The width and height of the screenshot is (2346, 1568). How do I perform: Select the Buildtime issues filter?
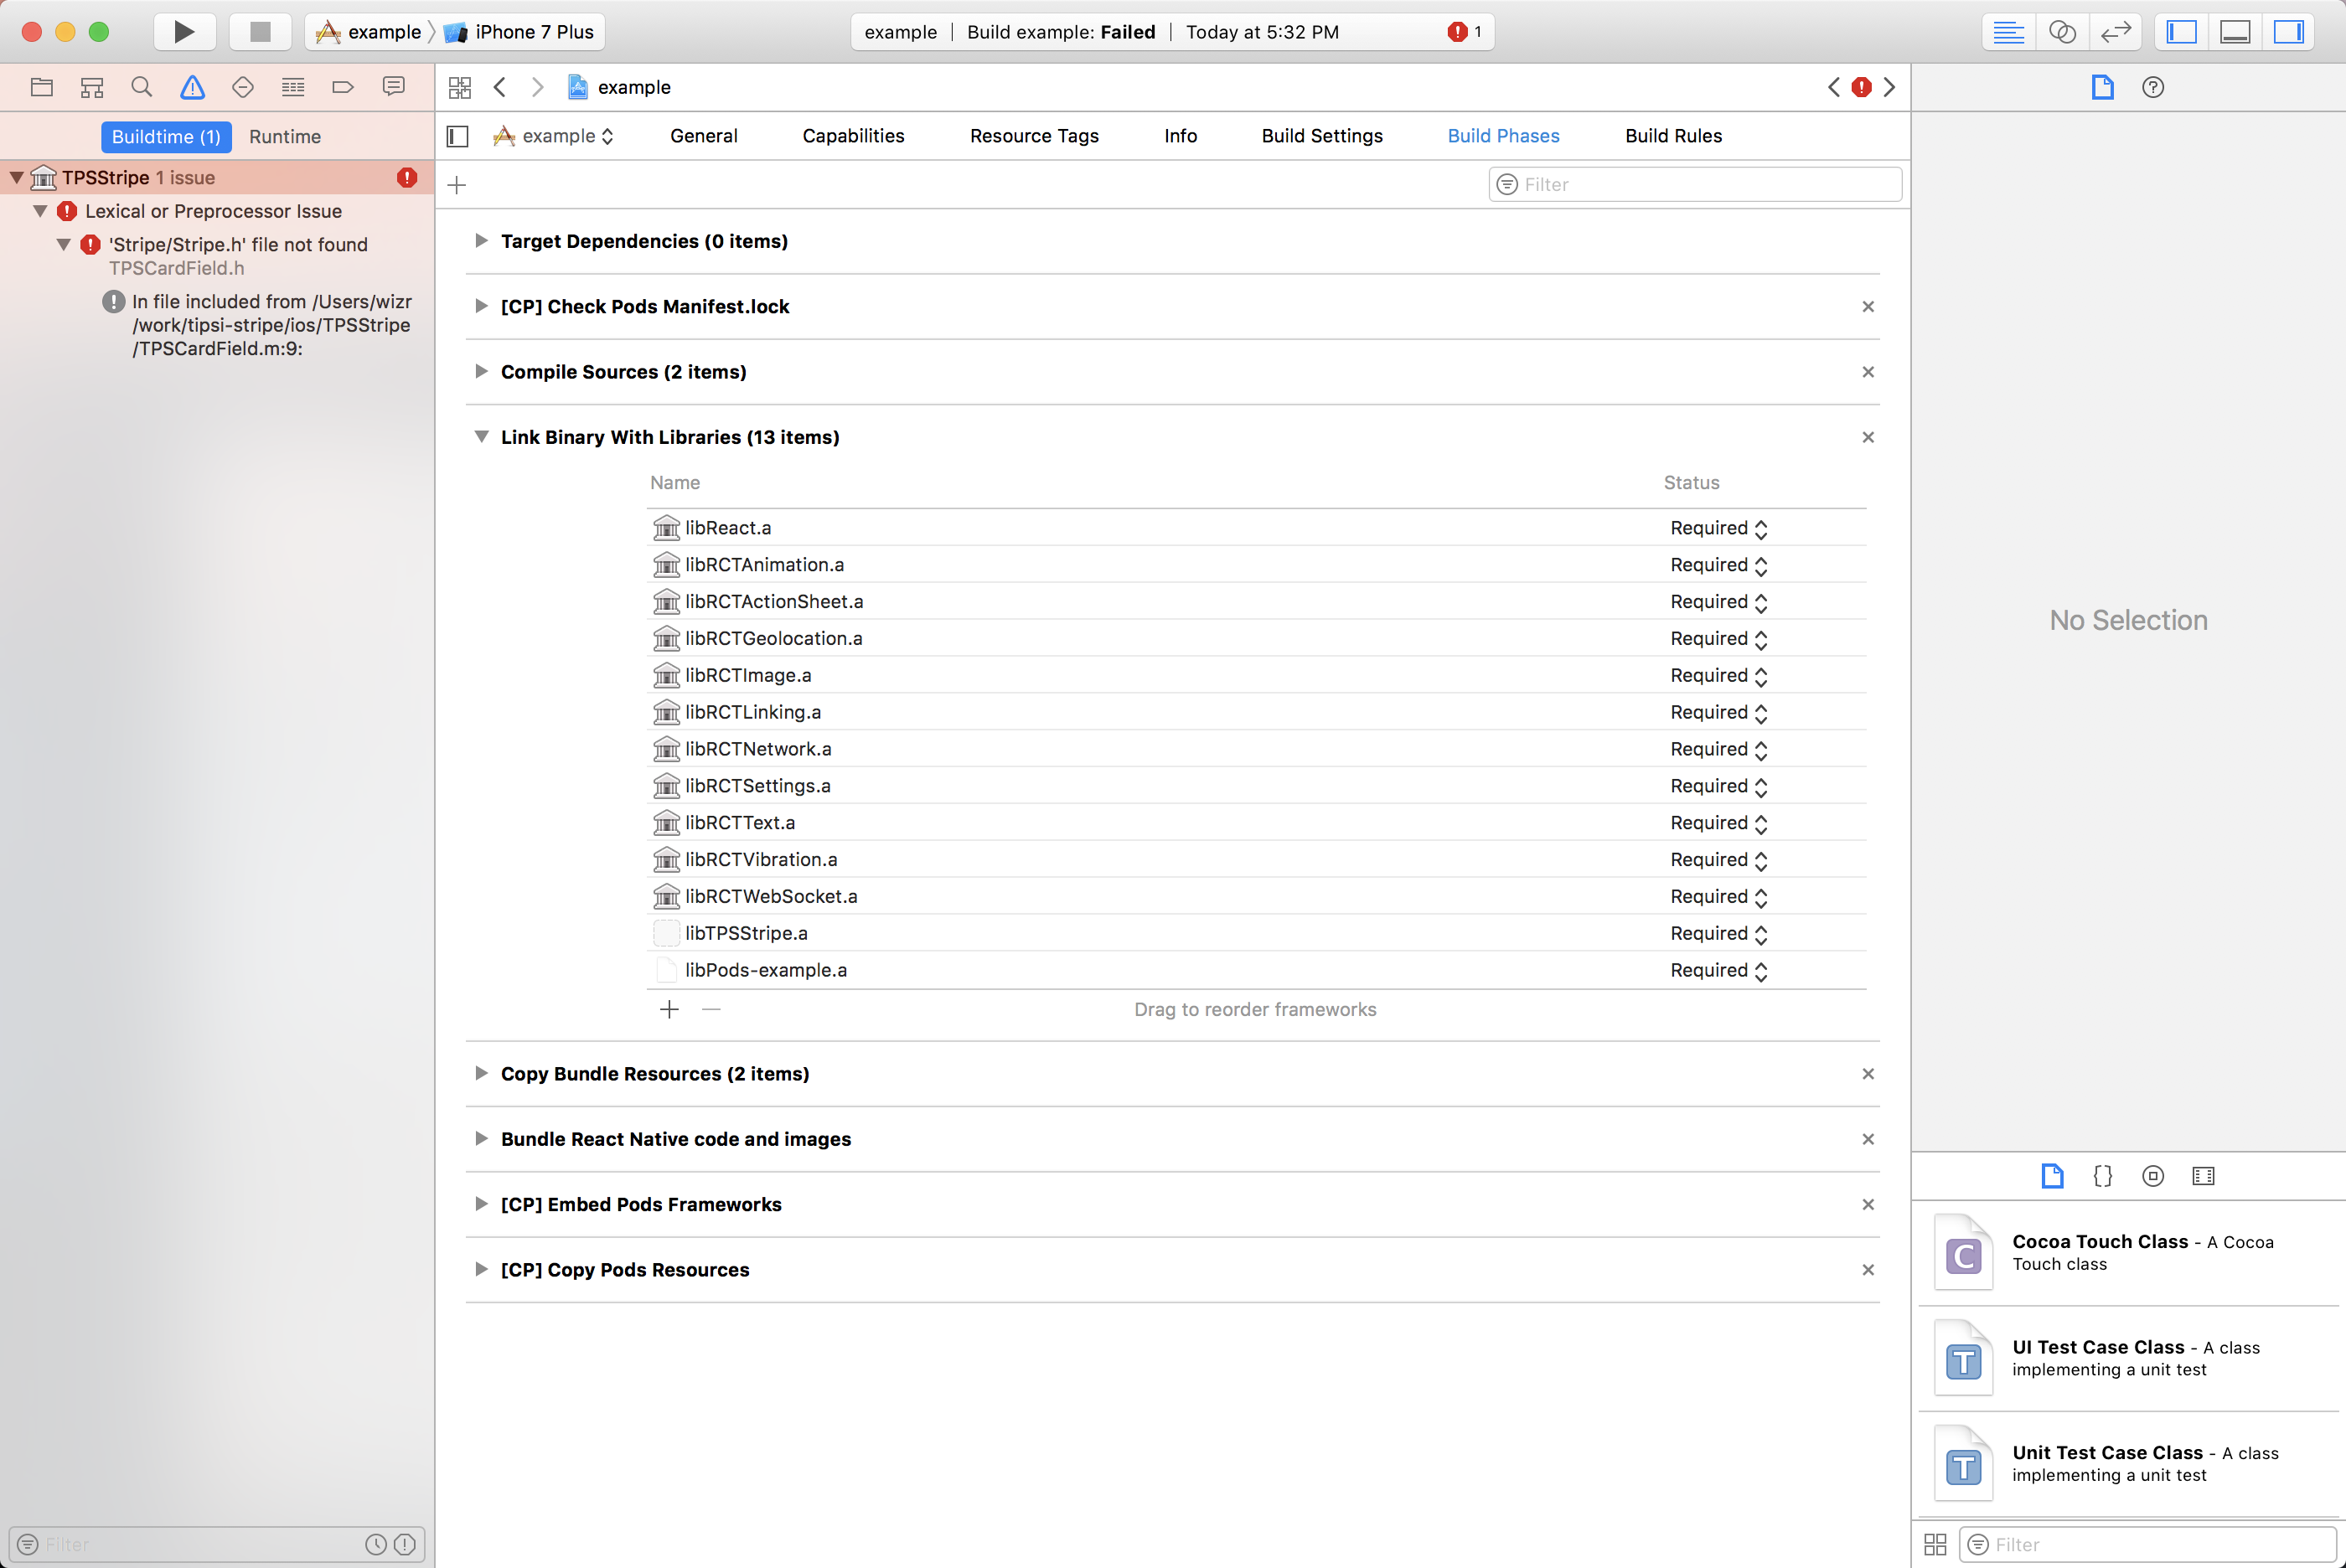tap(166, 137)
